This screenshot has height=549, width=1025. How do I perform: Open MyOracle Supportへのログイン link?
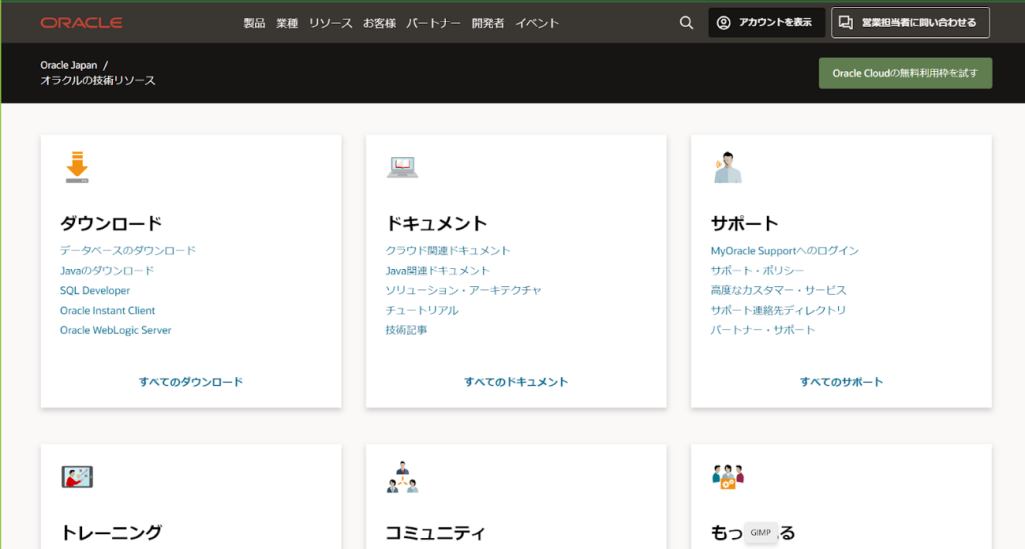coord(784,250)
